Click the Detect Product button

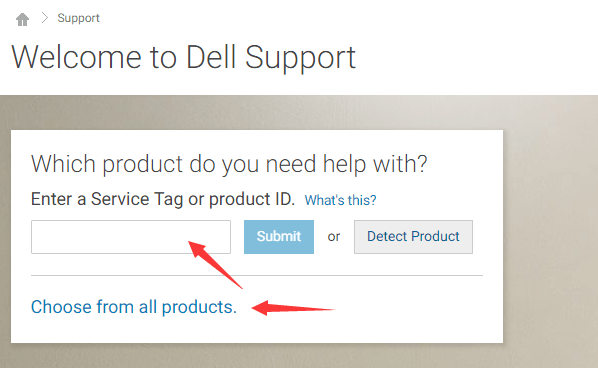click(x=413, y=237)
